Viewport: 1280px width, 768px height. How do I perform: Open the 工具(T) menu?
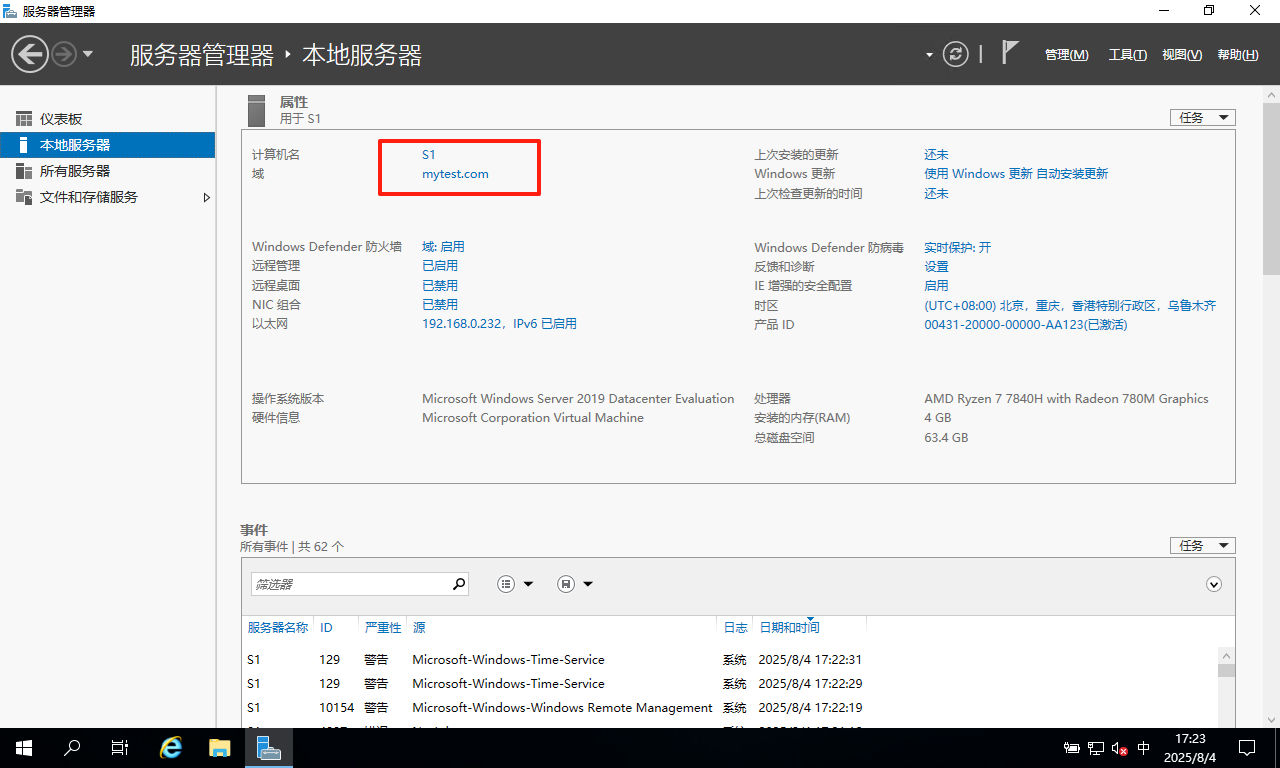1127,55
